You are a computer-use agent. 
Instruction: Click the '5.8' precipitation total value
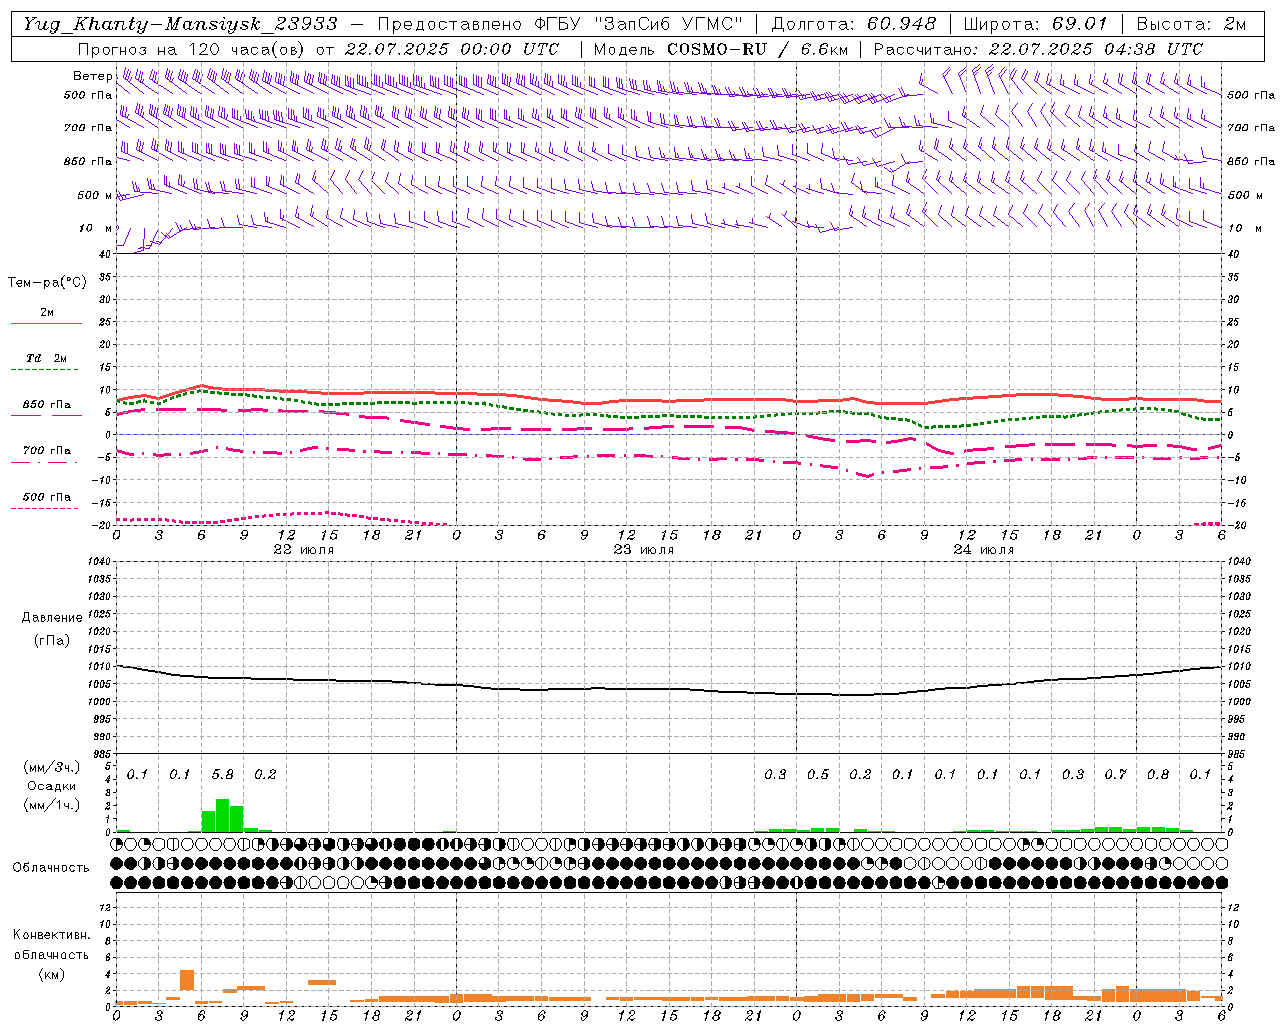click(x=223, y=775)
